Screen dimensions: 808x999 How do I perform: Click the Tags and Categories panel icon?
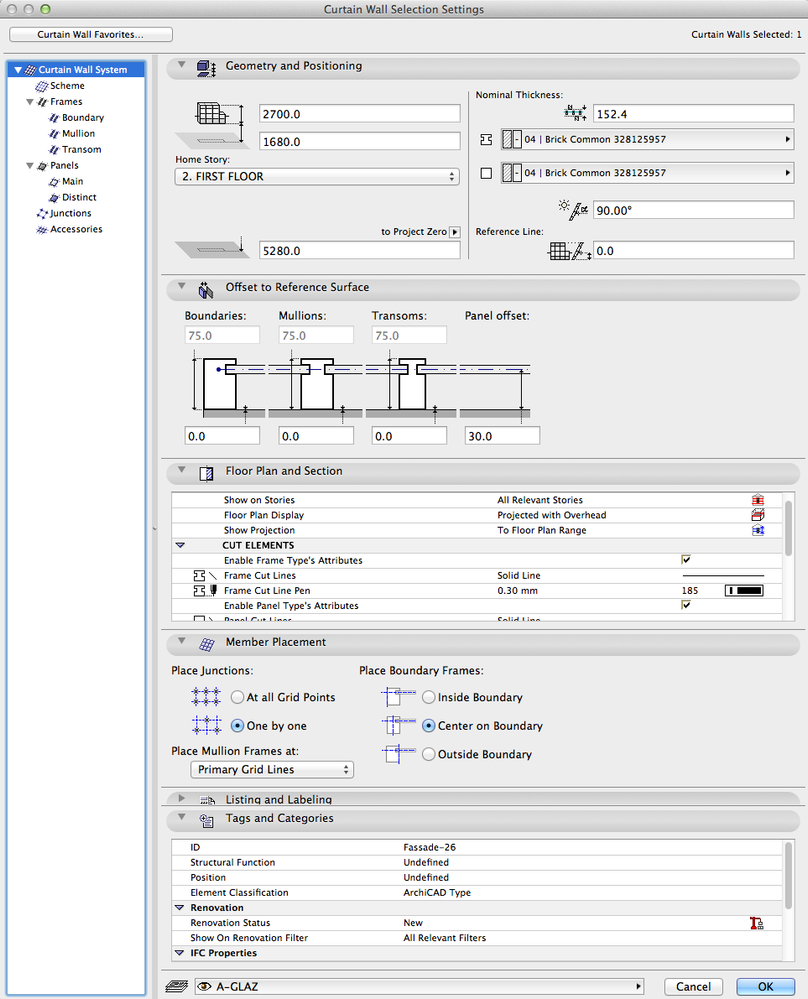pos(208,819)
